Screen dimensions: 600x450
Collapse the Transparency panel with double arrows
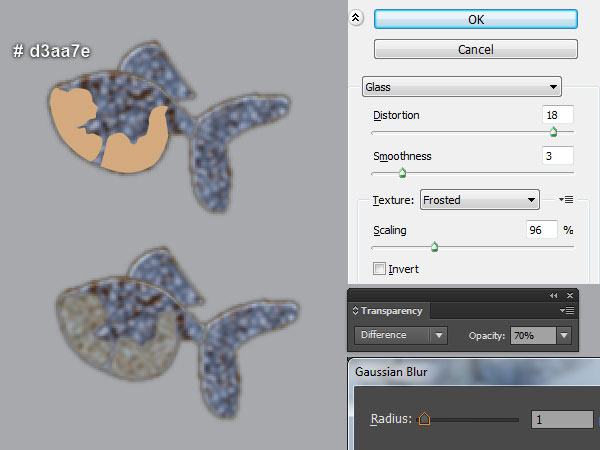(x=553, y=295)
